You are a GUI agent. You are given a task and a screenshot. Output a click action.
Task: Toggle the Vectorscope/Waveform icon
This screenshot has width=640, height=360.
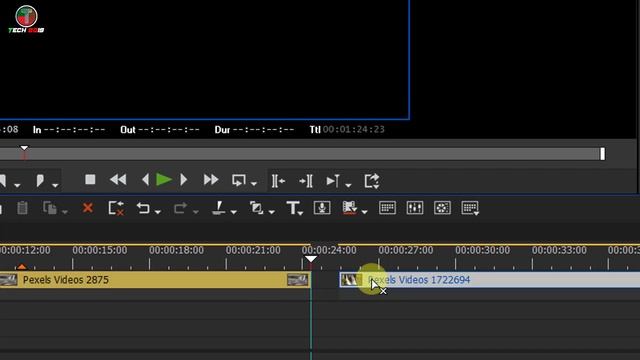pyautogui.click(x=442, y=208)
